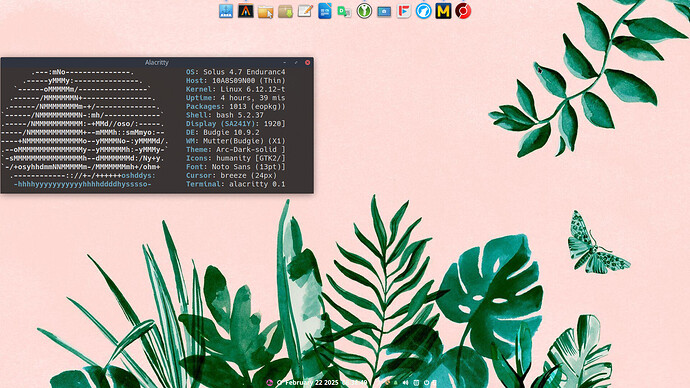Screen dimensions: 690x388
Task: Open the red F application icon
Action: click(404, 11)
